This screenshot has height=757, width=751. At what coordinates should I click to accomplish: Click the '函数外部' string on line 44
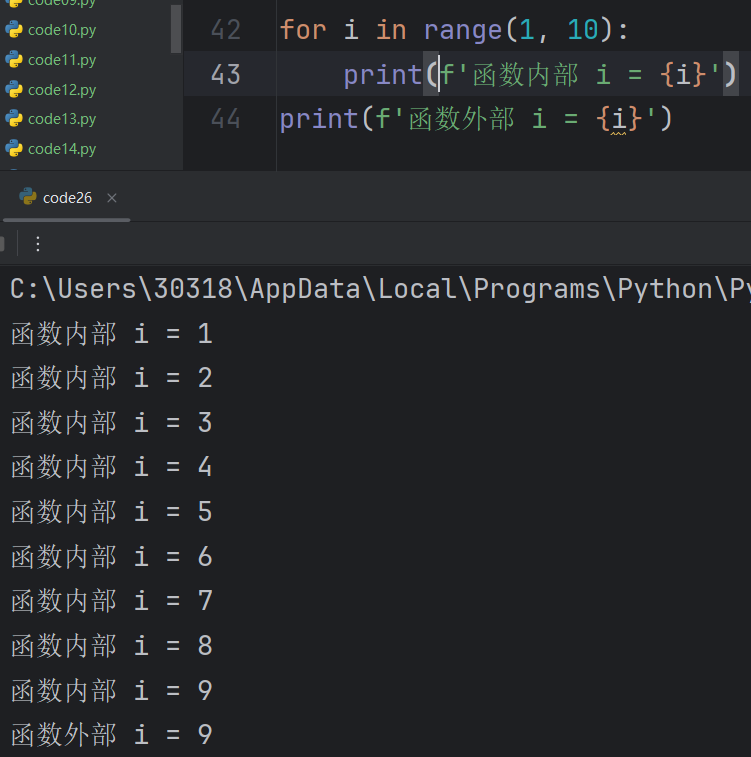click(x=461, y=119)
